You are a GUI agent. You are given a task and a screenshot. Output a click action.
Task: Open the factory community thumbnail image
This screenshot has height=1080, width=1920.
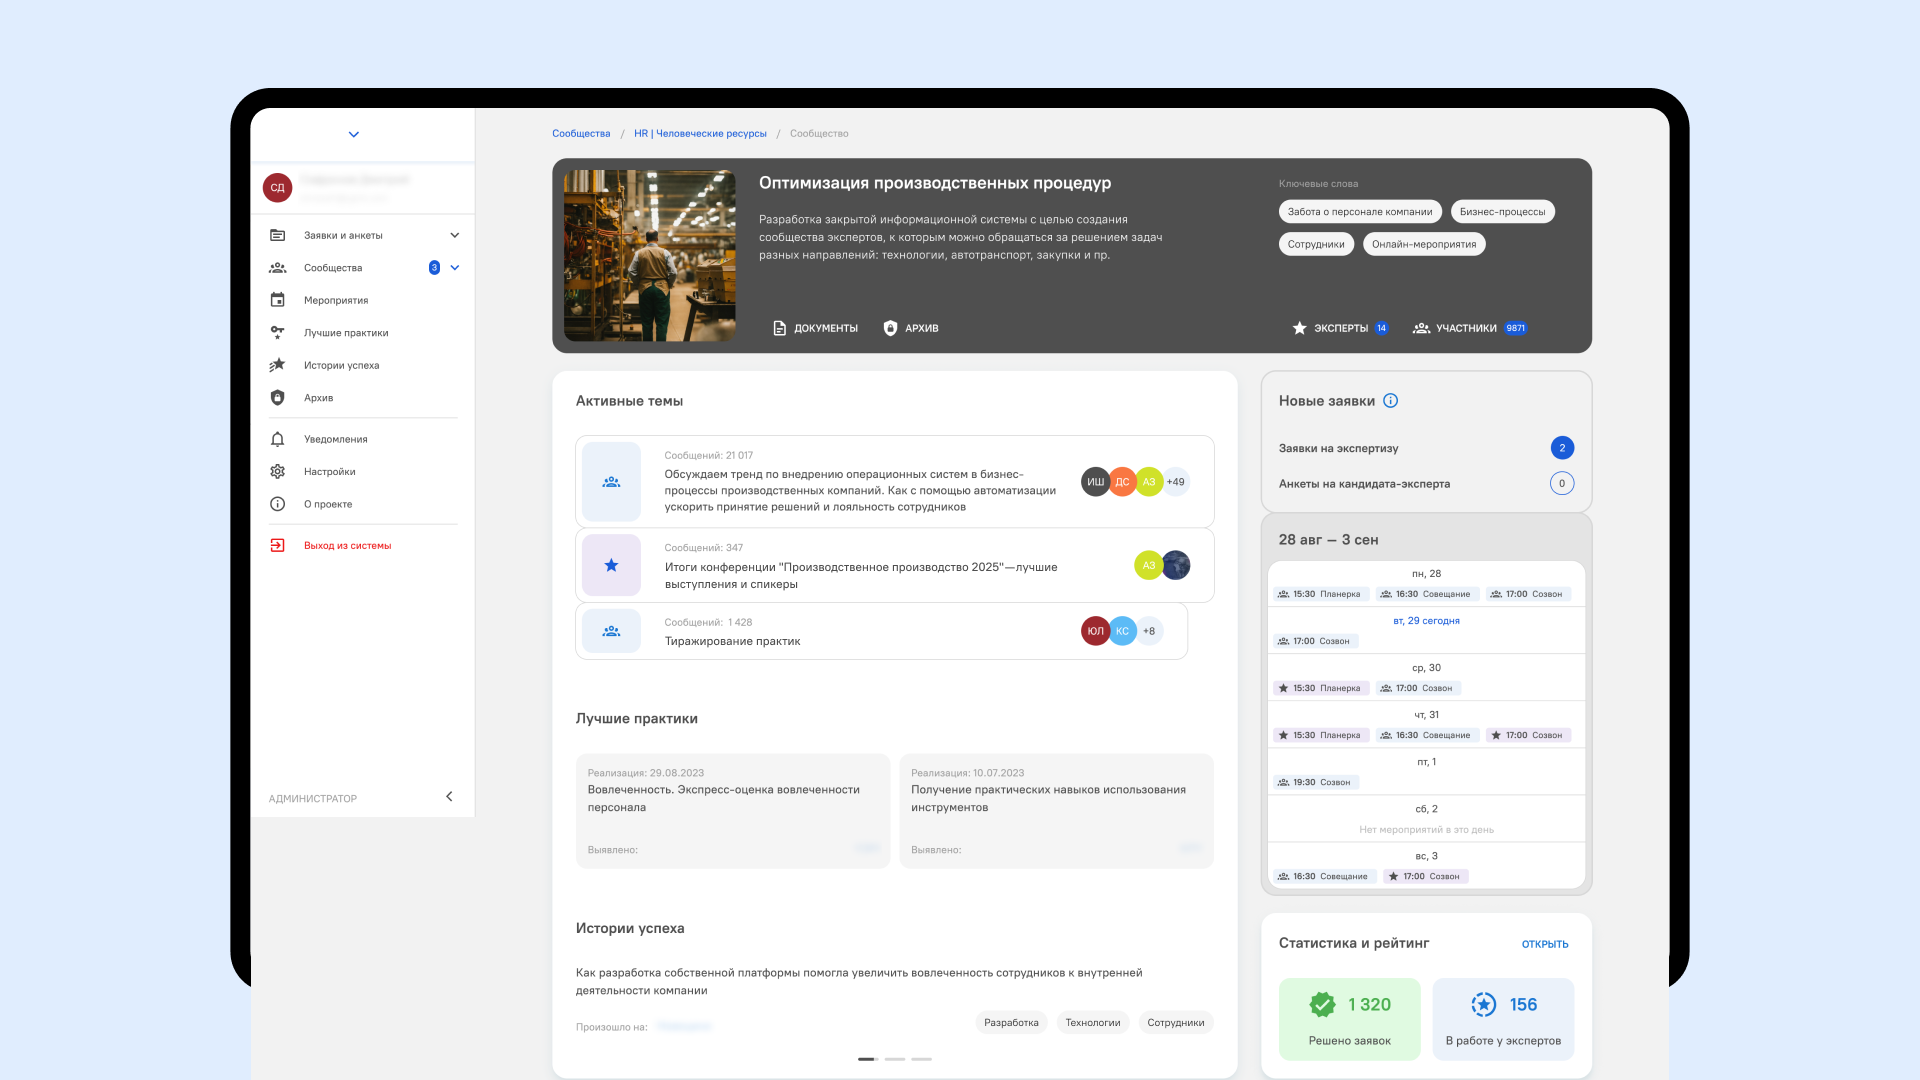(650, 256)
